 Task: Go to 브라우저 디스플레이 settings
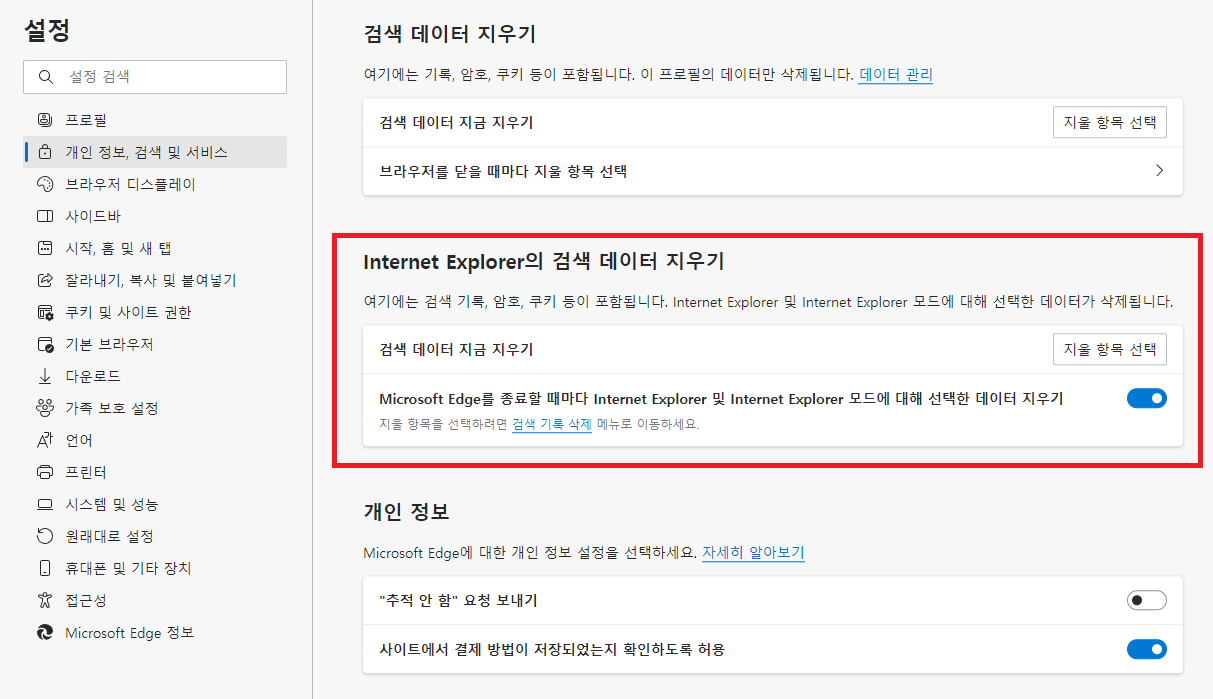tap(155, 184)
